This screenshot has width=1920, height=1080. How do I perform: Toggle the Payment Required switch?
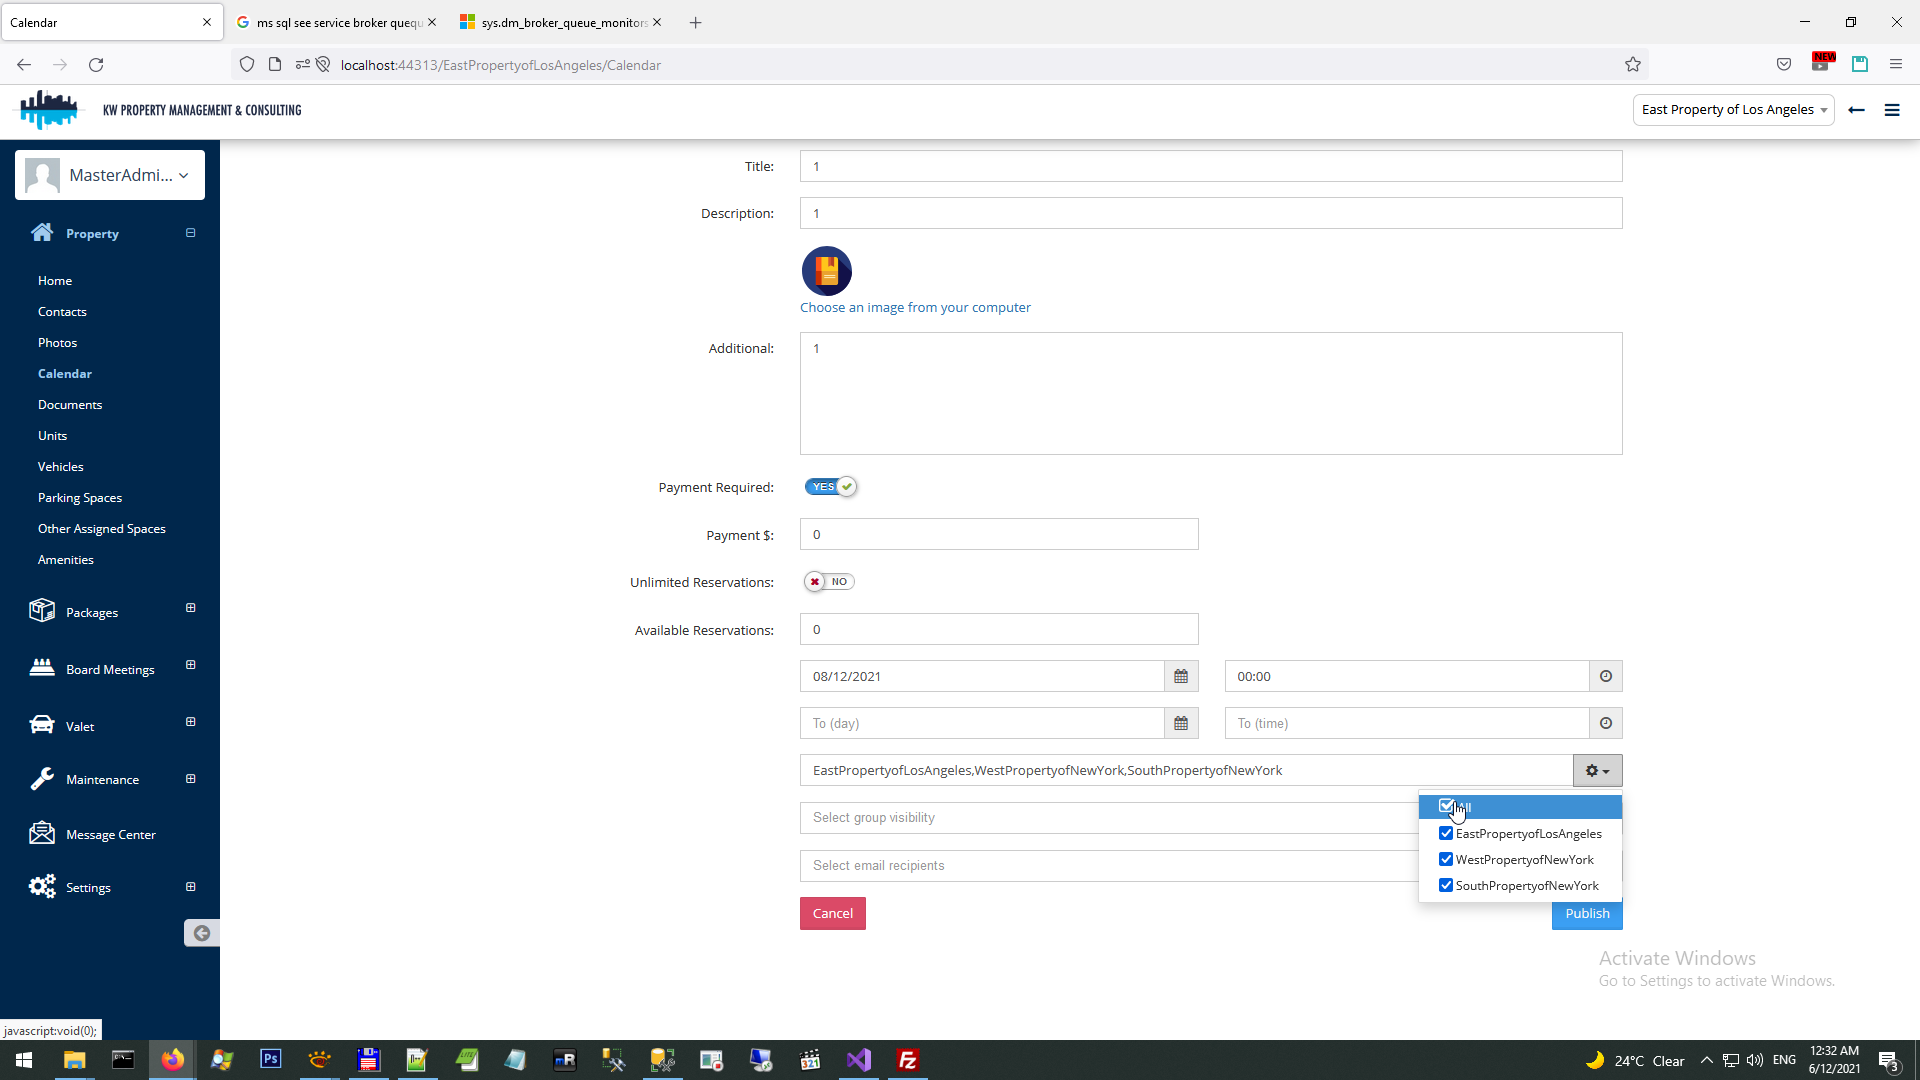[x=831, y=487]
